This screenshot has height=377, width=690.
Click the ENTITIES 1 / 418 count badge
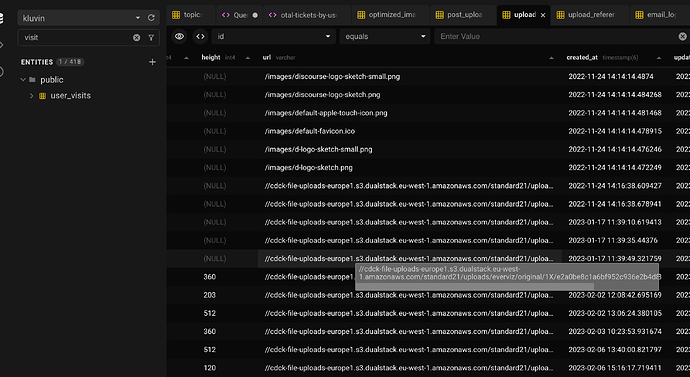pyautogui.click(x=70, y=62)
